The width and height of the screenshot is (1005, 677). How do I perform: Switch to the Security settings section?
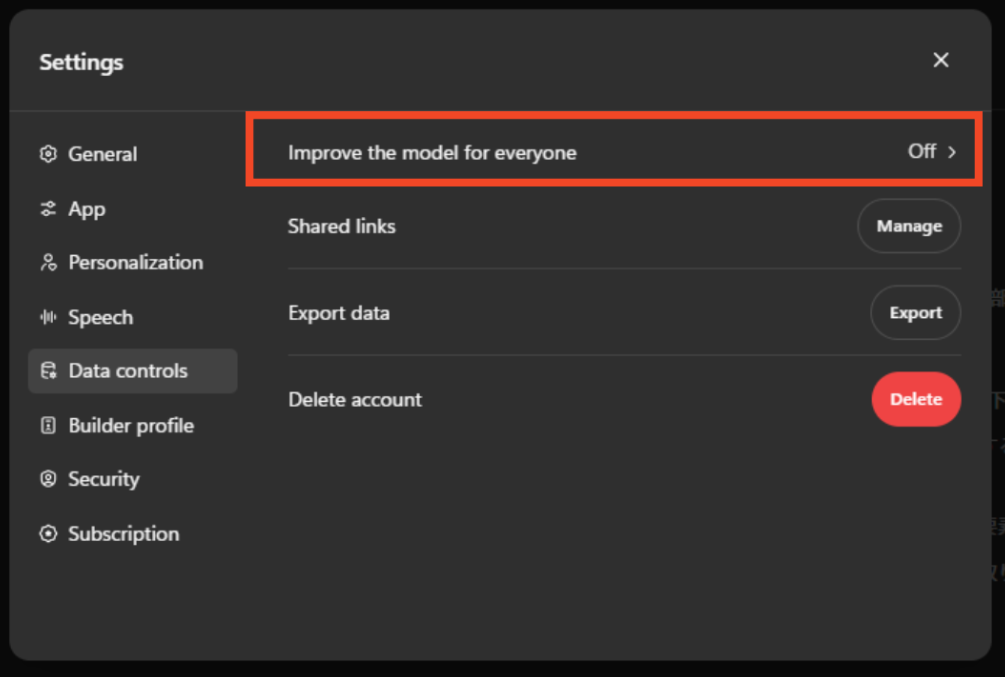(103, 479)
